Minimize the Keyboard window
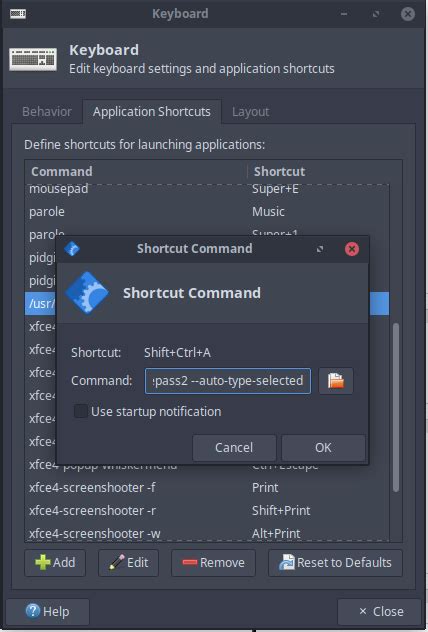428x632 pixels. 344,14
